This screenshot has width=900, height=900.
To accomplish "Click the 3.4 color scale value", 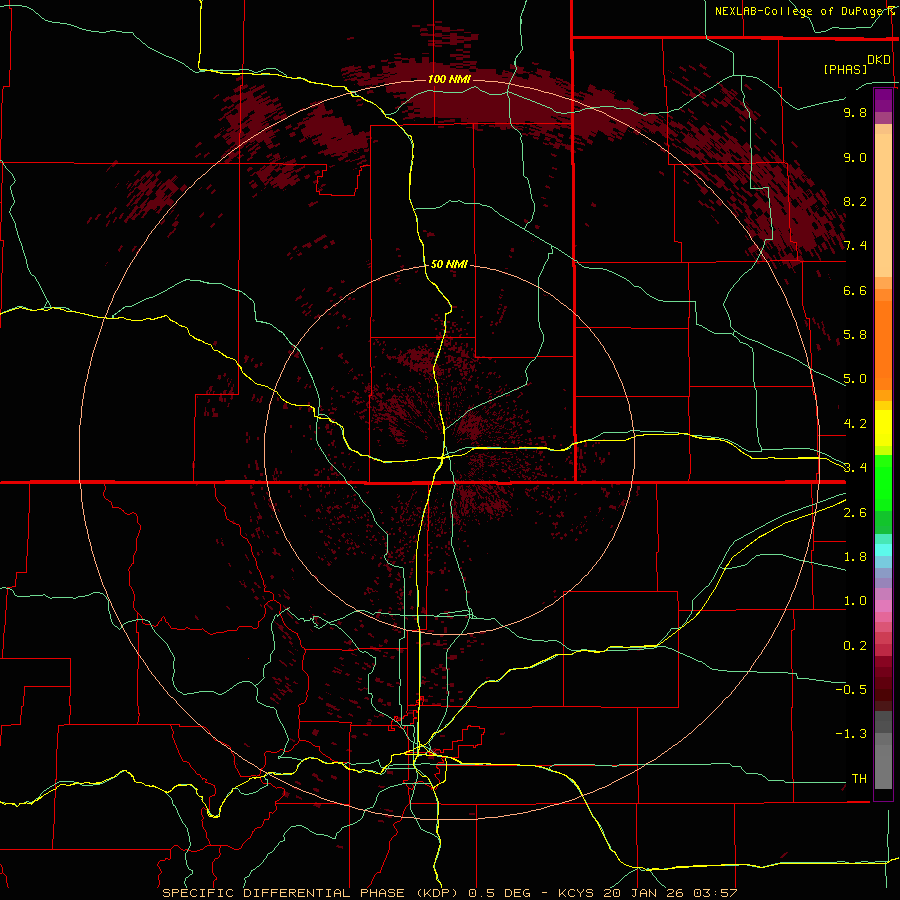I will (855, 467).
